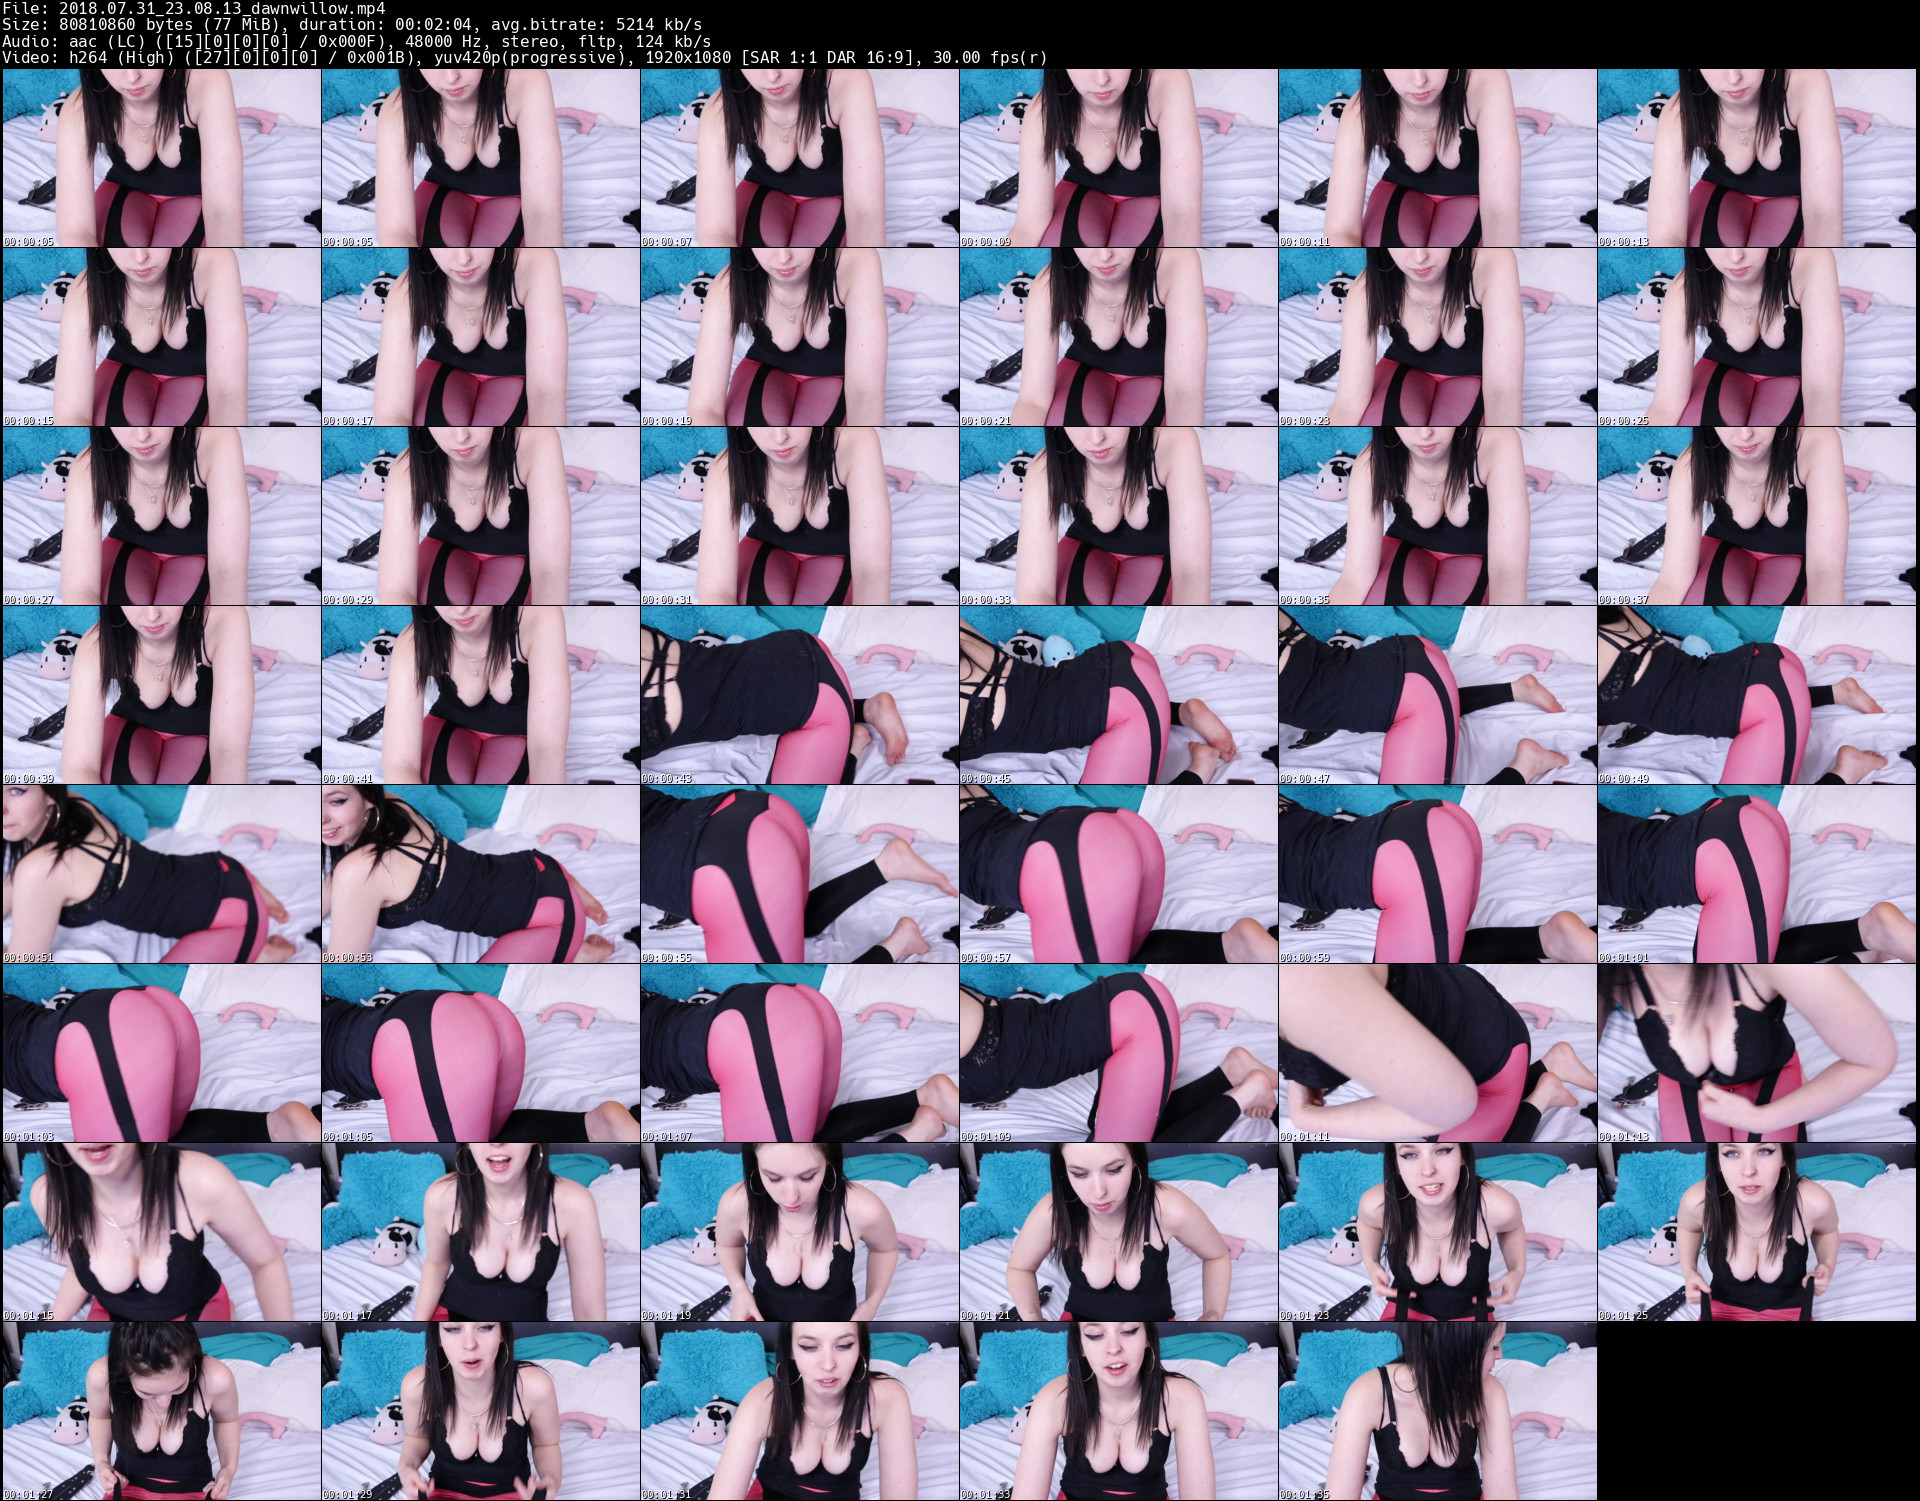Select the thumbnail timestamped 00:00:07

point(799,158)
